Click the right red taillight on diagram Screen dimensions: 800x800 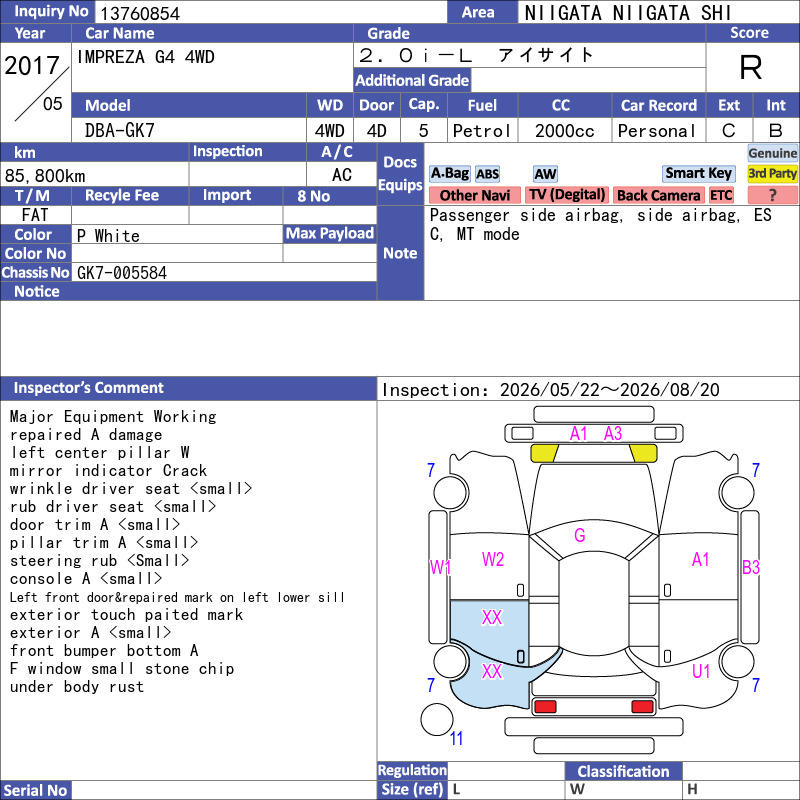click(x=642, y=707)
